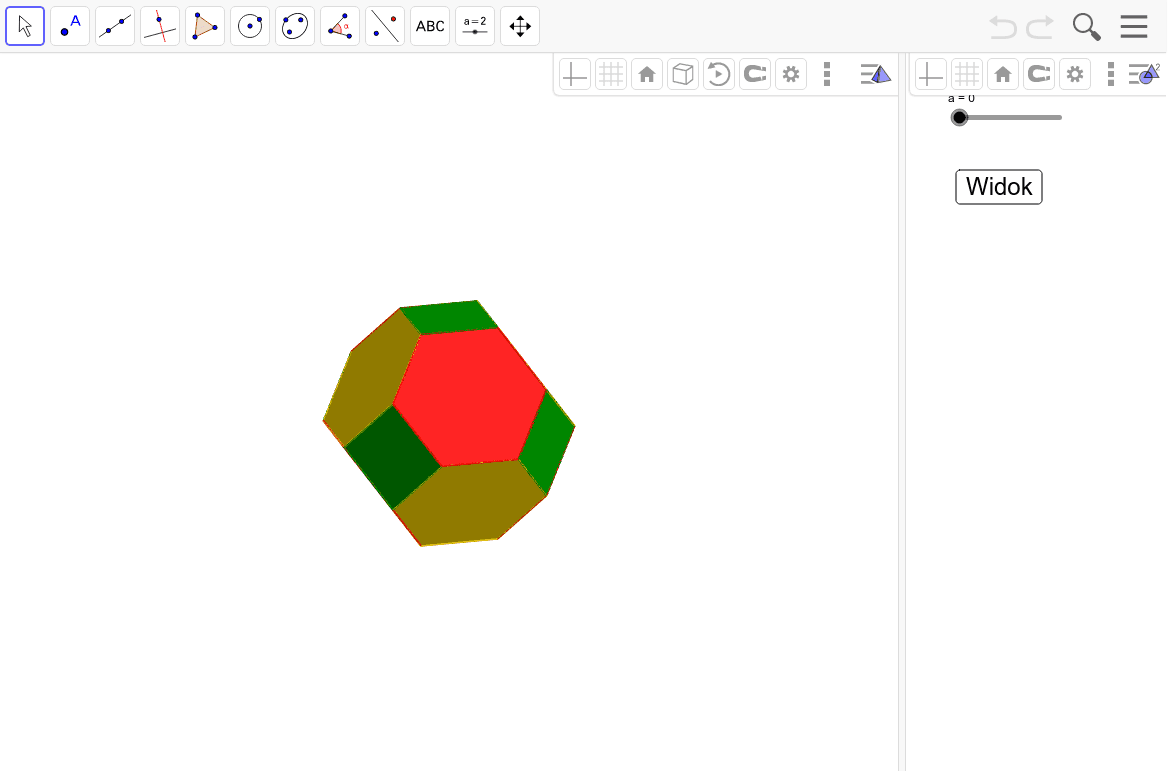The height and width of the screenshot is (773, 1168).
Task: Open 3D view settings gear
Action: [791, 74]
